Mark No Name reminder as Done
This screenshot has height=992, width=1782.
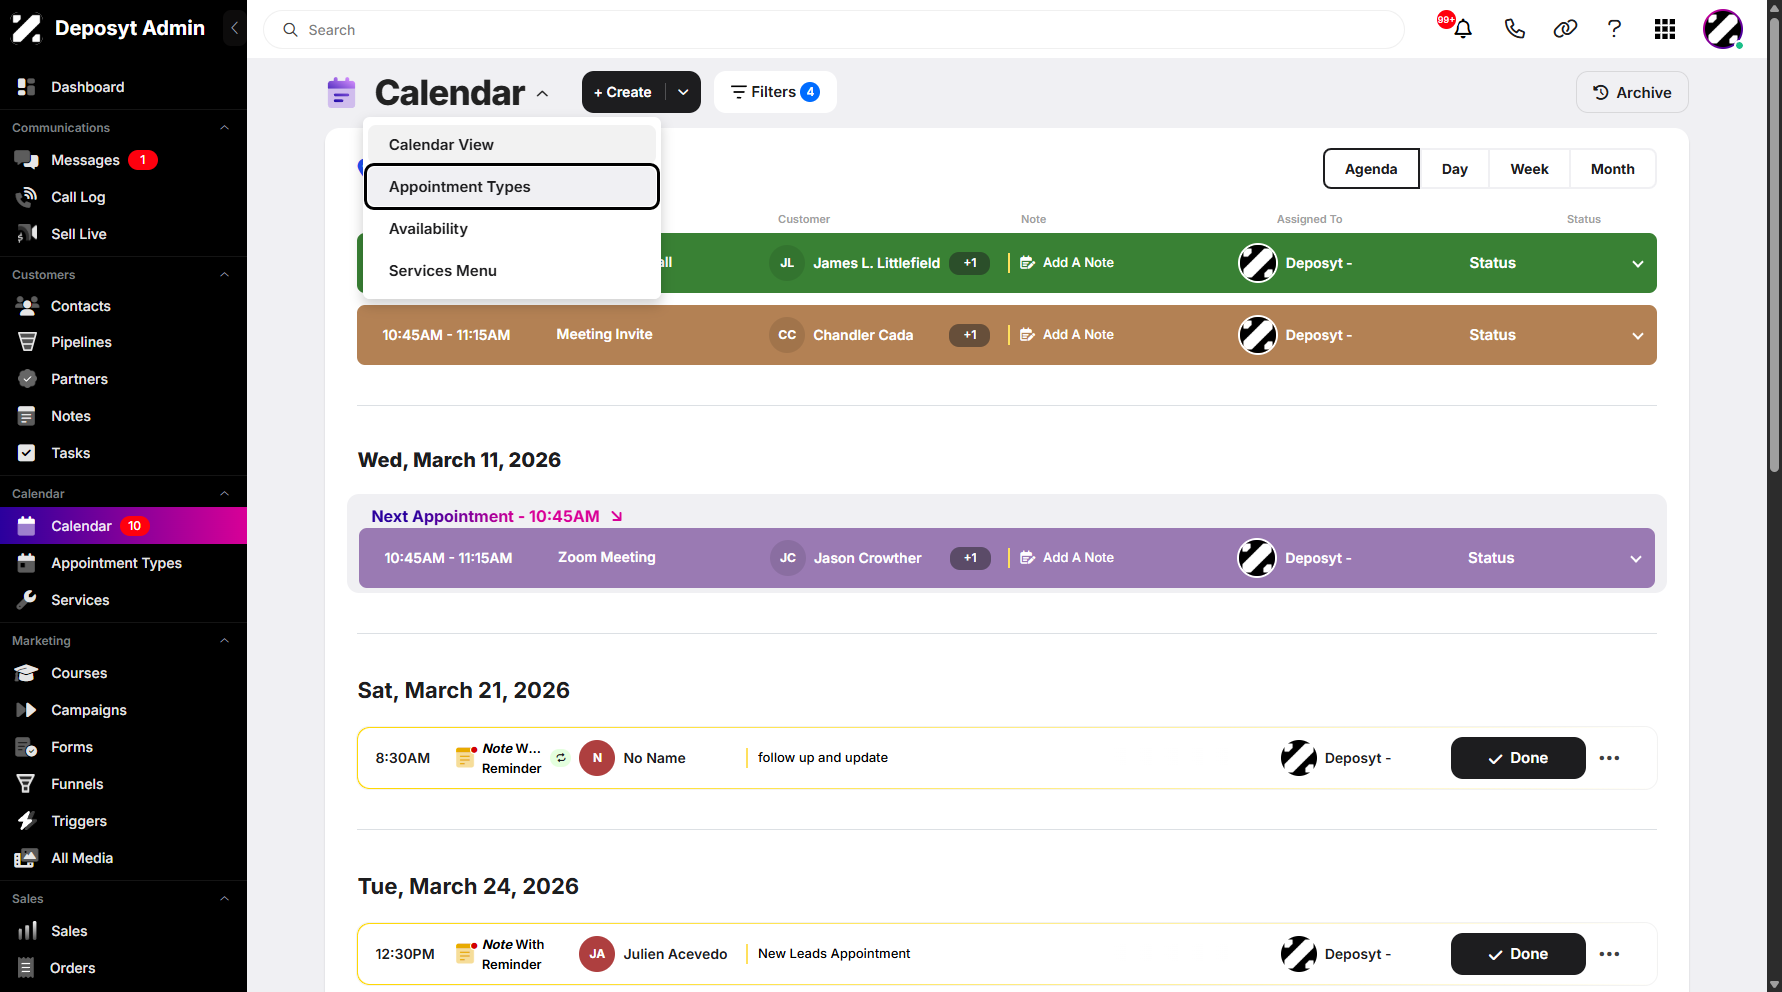[x=1518, y=758]
